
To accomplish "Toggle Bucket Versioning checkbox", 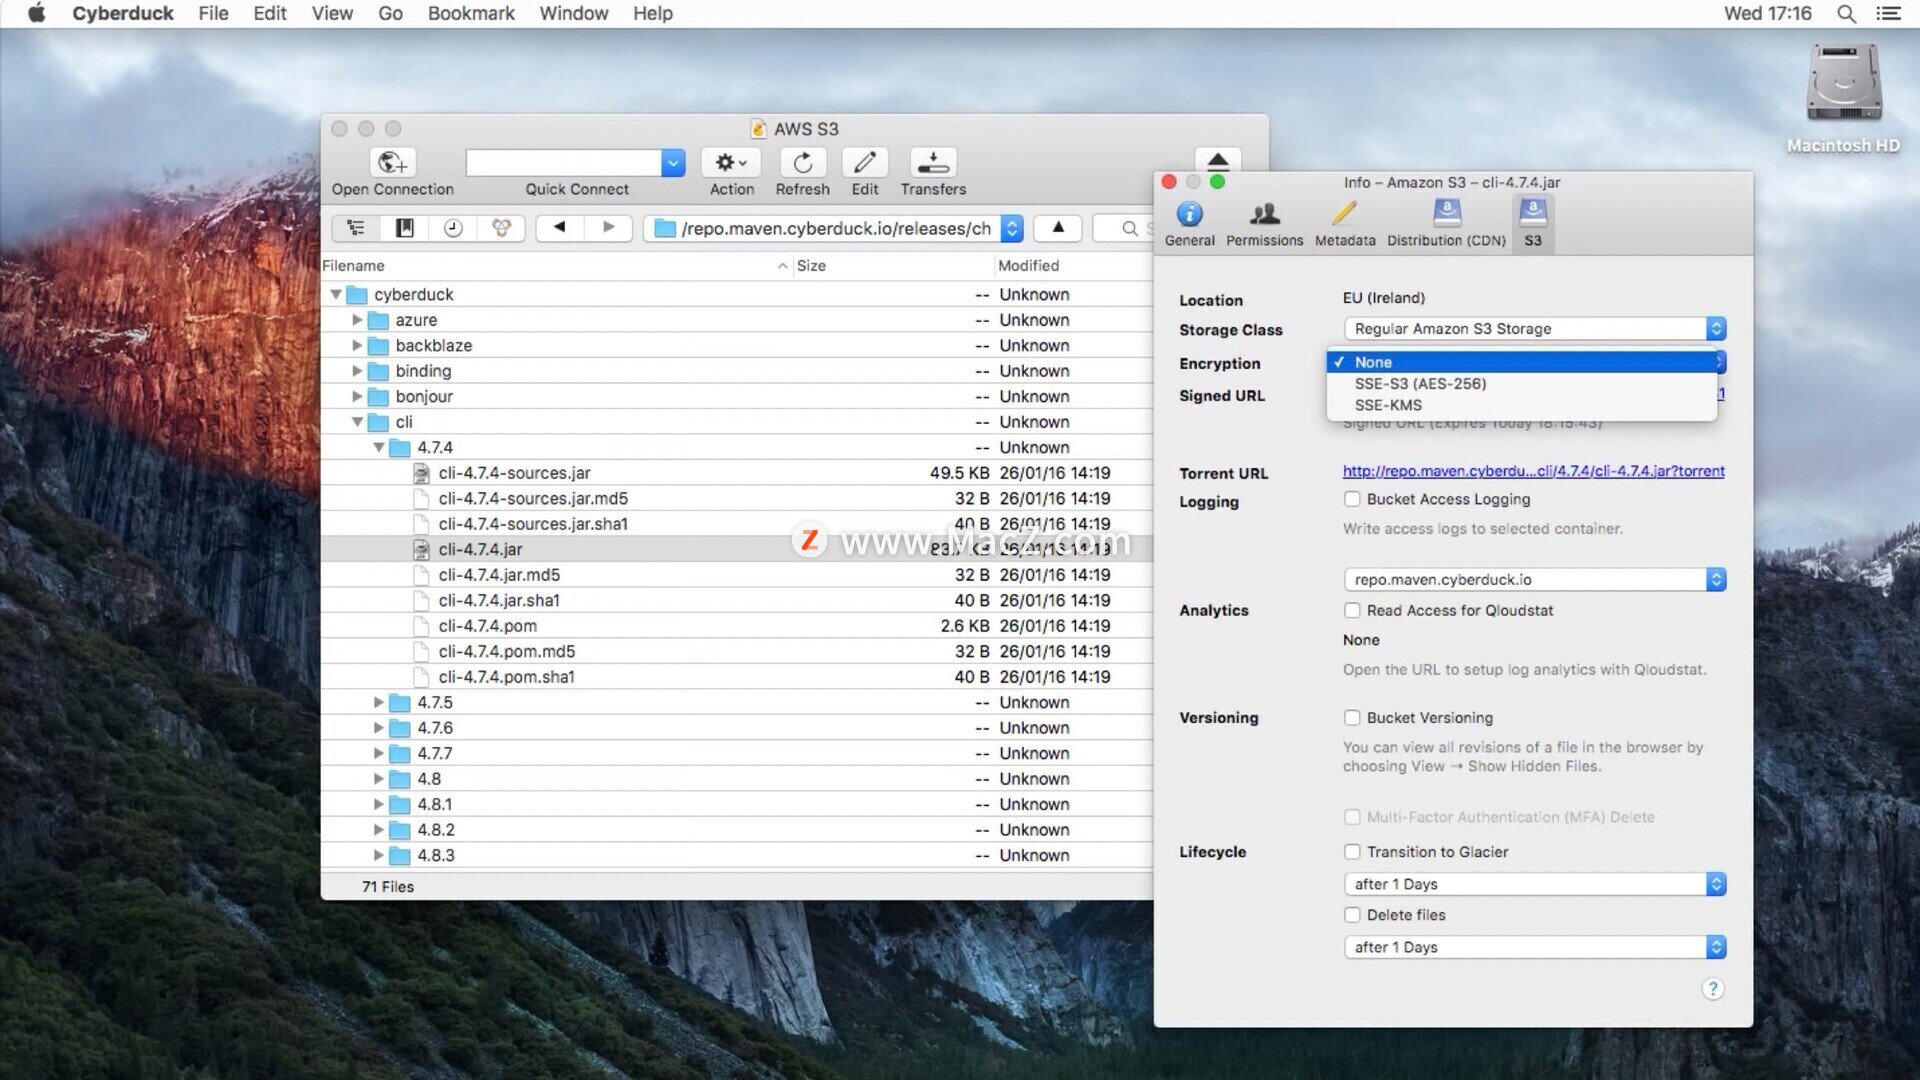I will click(1352, 718).
